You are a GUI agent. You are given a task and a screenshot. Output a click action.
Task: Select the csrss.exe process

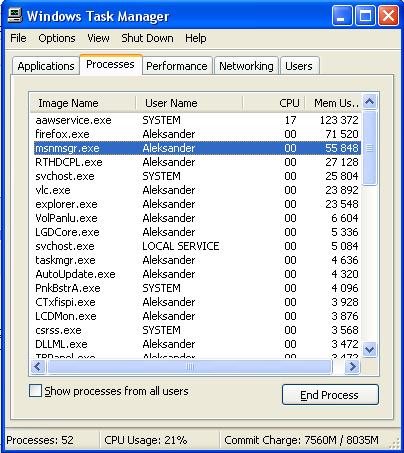coord(197,330)
